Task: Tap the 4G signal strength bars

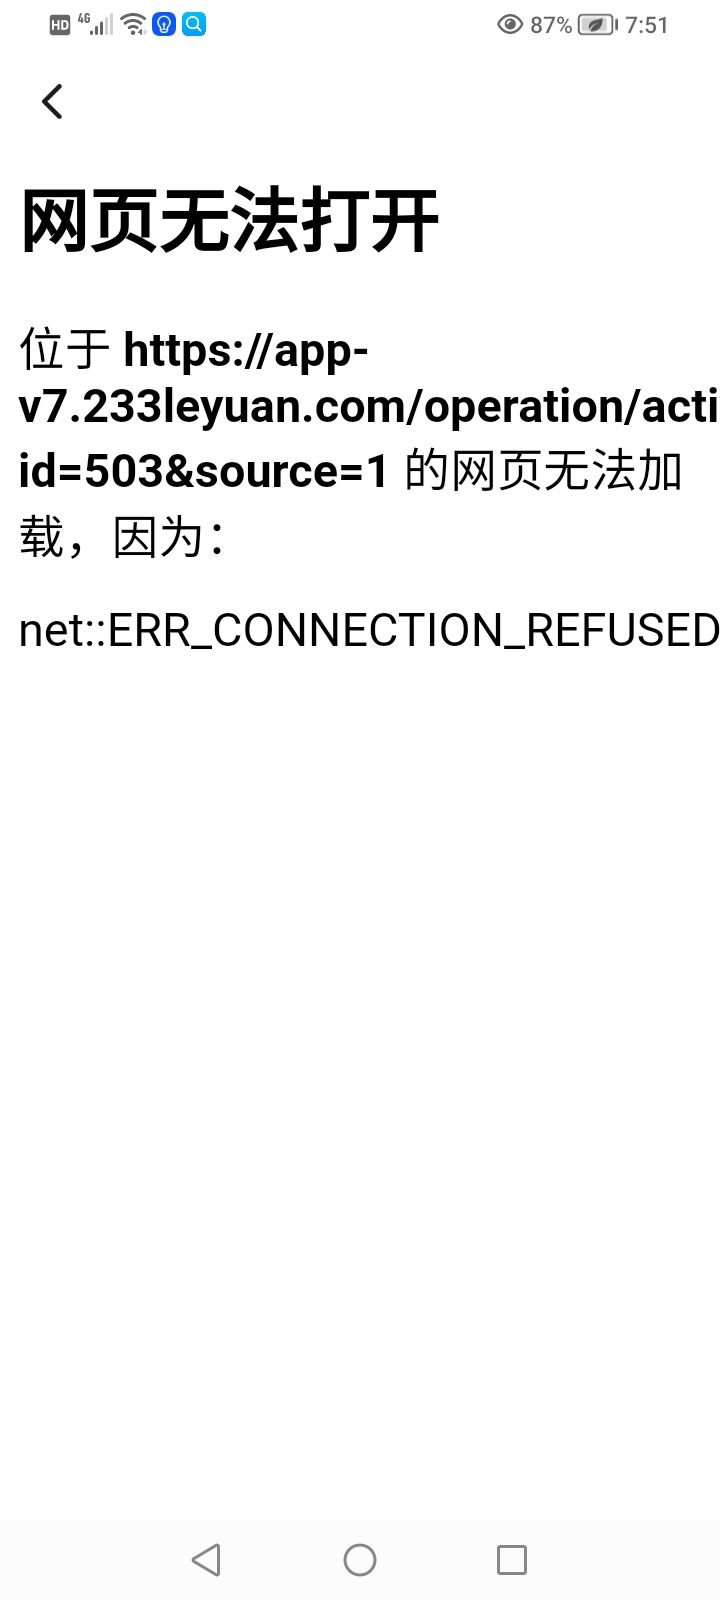Action: pyautogui.click(x=96, y=25)
